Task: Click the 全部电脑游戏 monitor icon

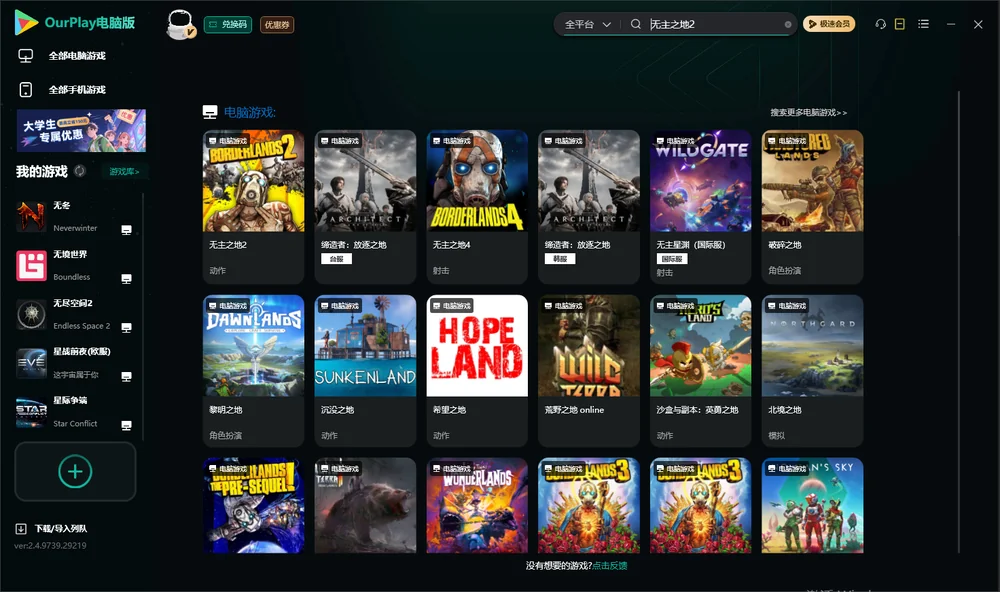Action: pos(26,56)
